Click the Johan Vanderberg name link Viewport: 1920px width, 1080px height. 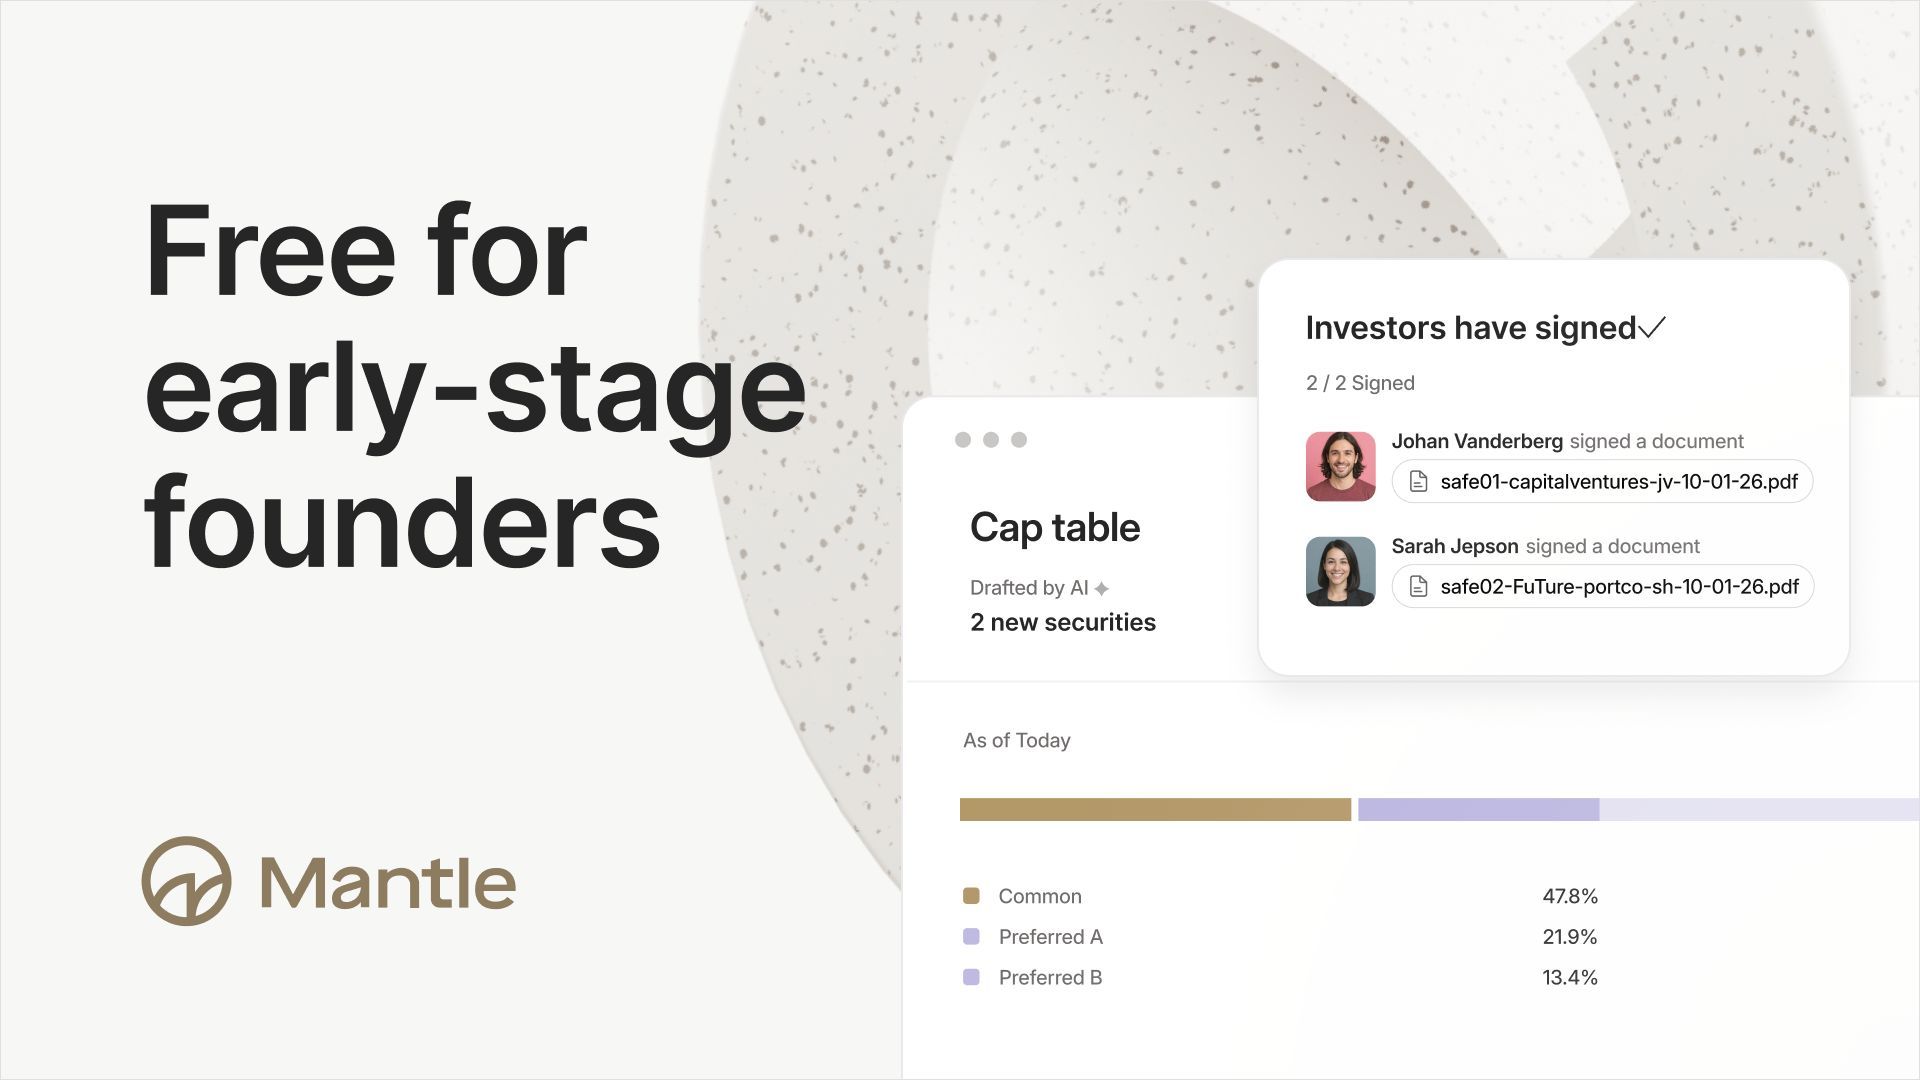[1477, 441]
